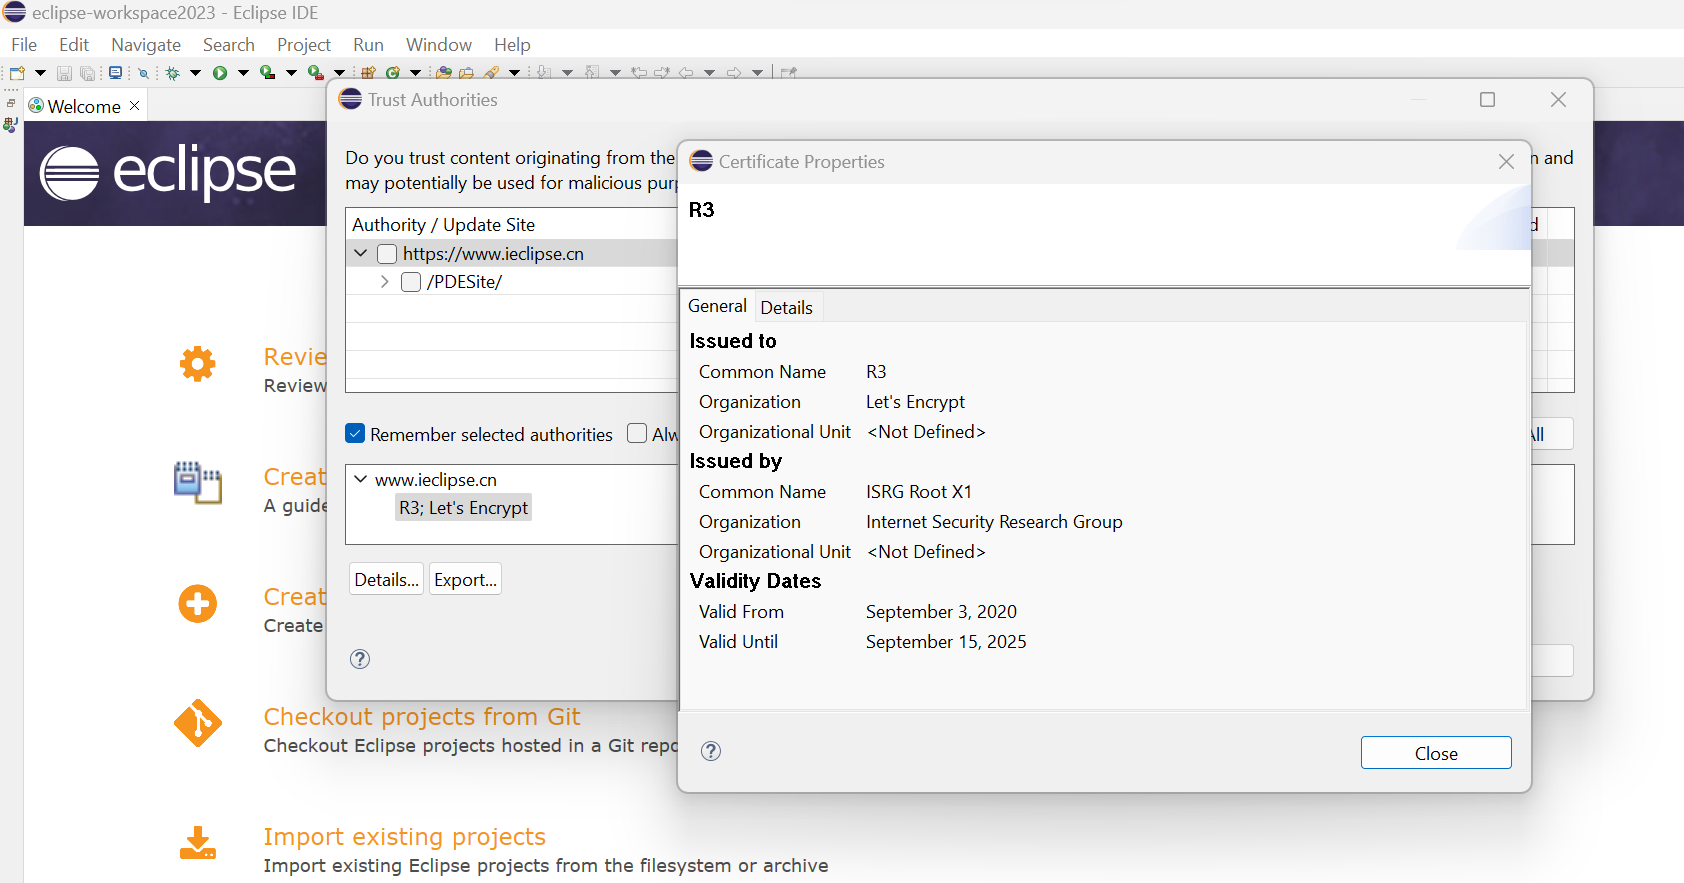Viewport: 1684px width, 883px height.
Task: Click the help icon in Certificate Properties dialog
Action: pos(711,751)
